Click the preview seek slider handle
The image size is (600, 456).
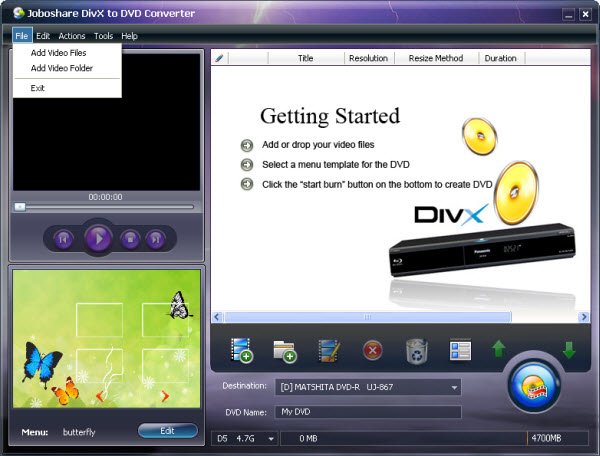tap(20, 207)
